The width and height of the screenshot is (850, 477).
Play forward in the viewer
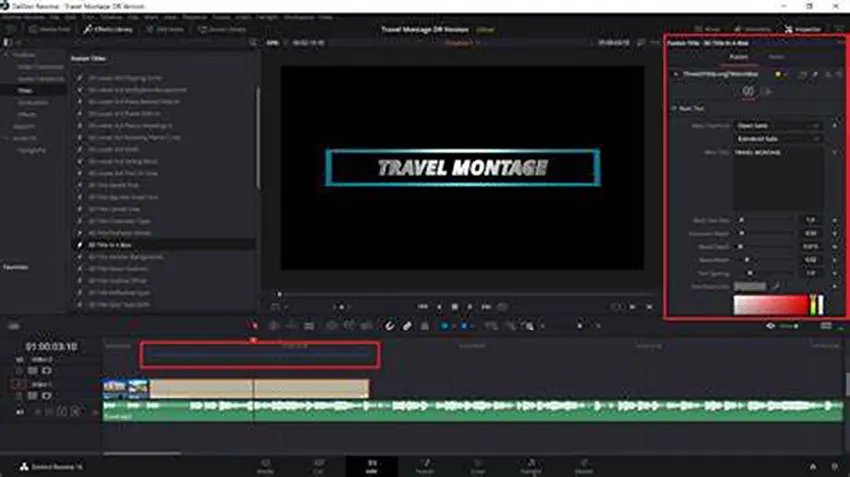point(470,307)
